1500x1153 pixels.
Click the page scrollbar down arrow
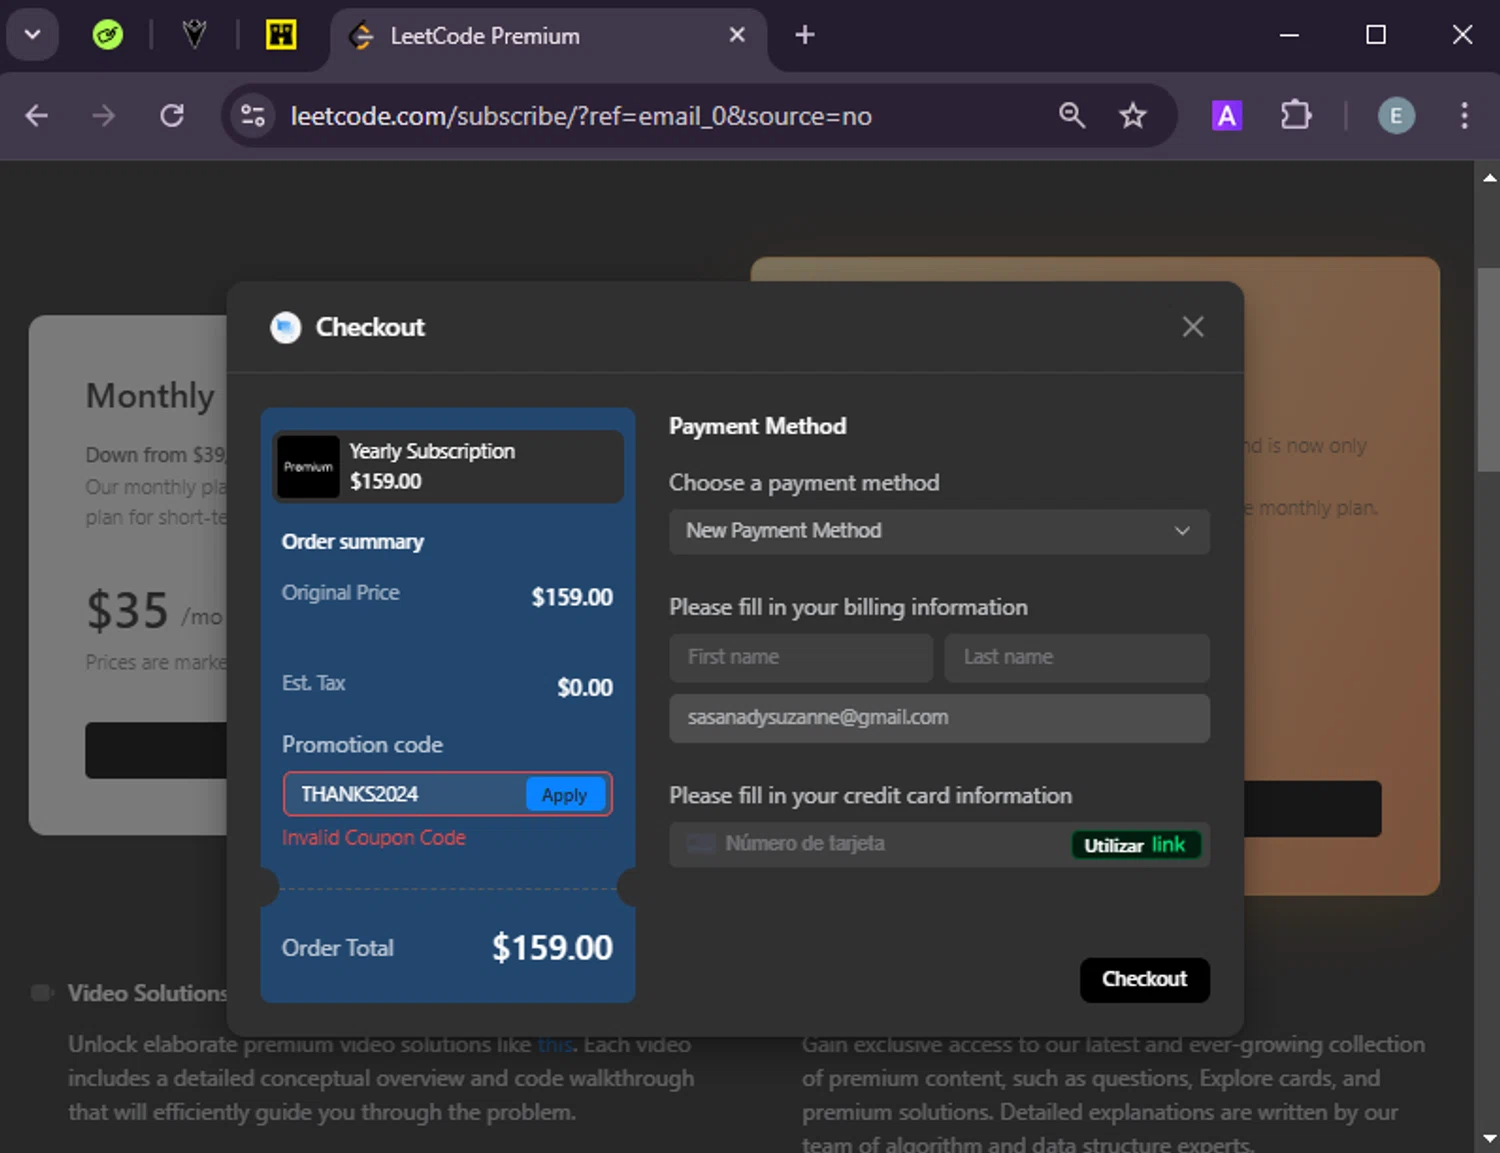1489,1138
